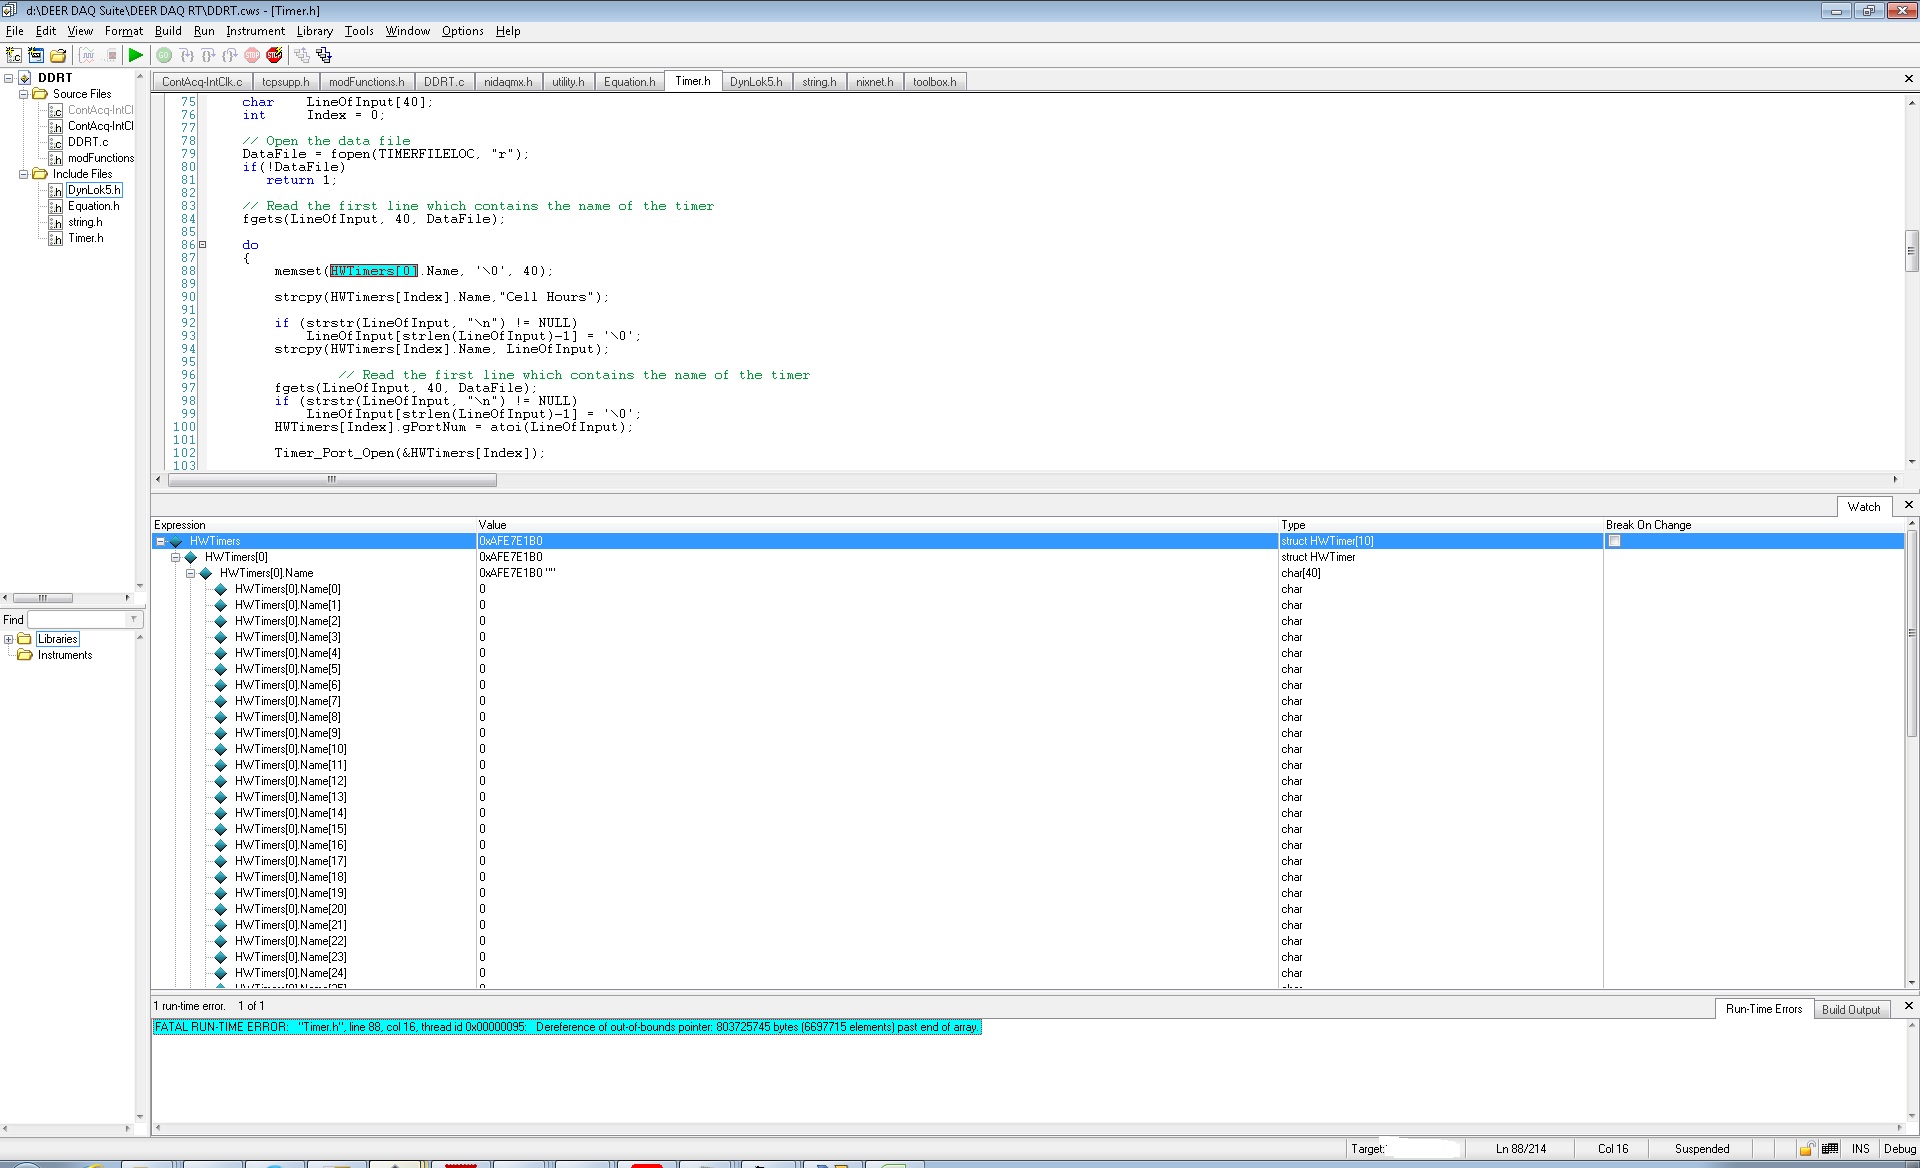This screenshot has width=1920, height=1168.
Task: Create a new source file with the .c icon
Action: (13, 55)
